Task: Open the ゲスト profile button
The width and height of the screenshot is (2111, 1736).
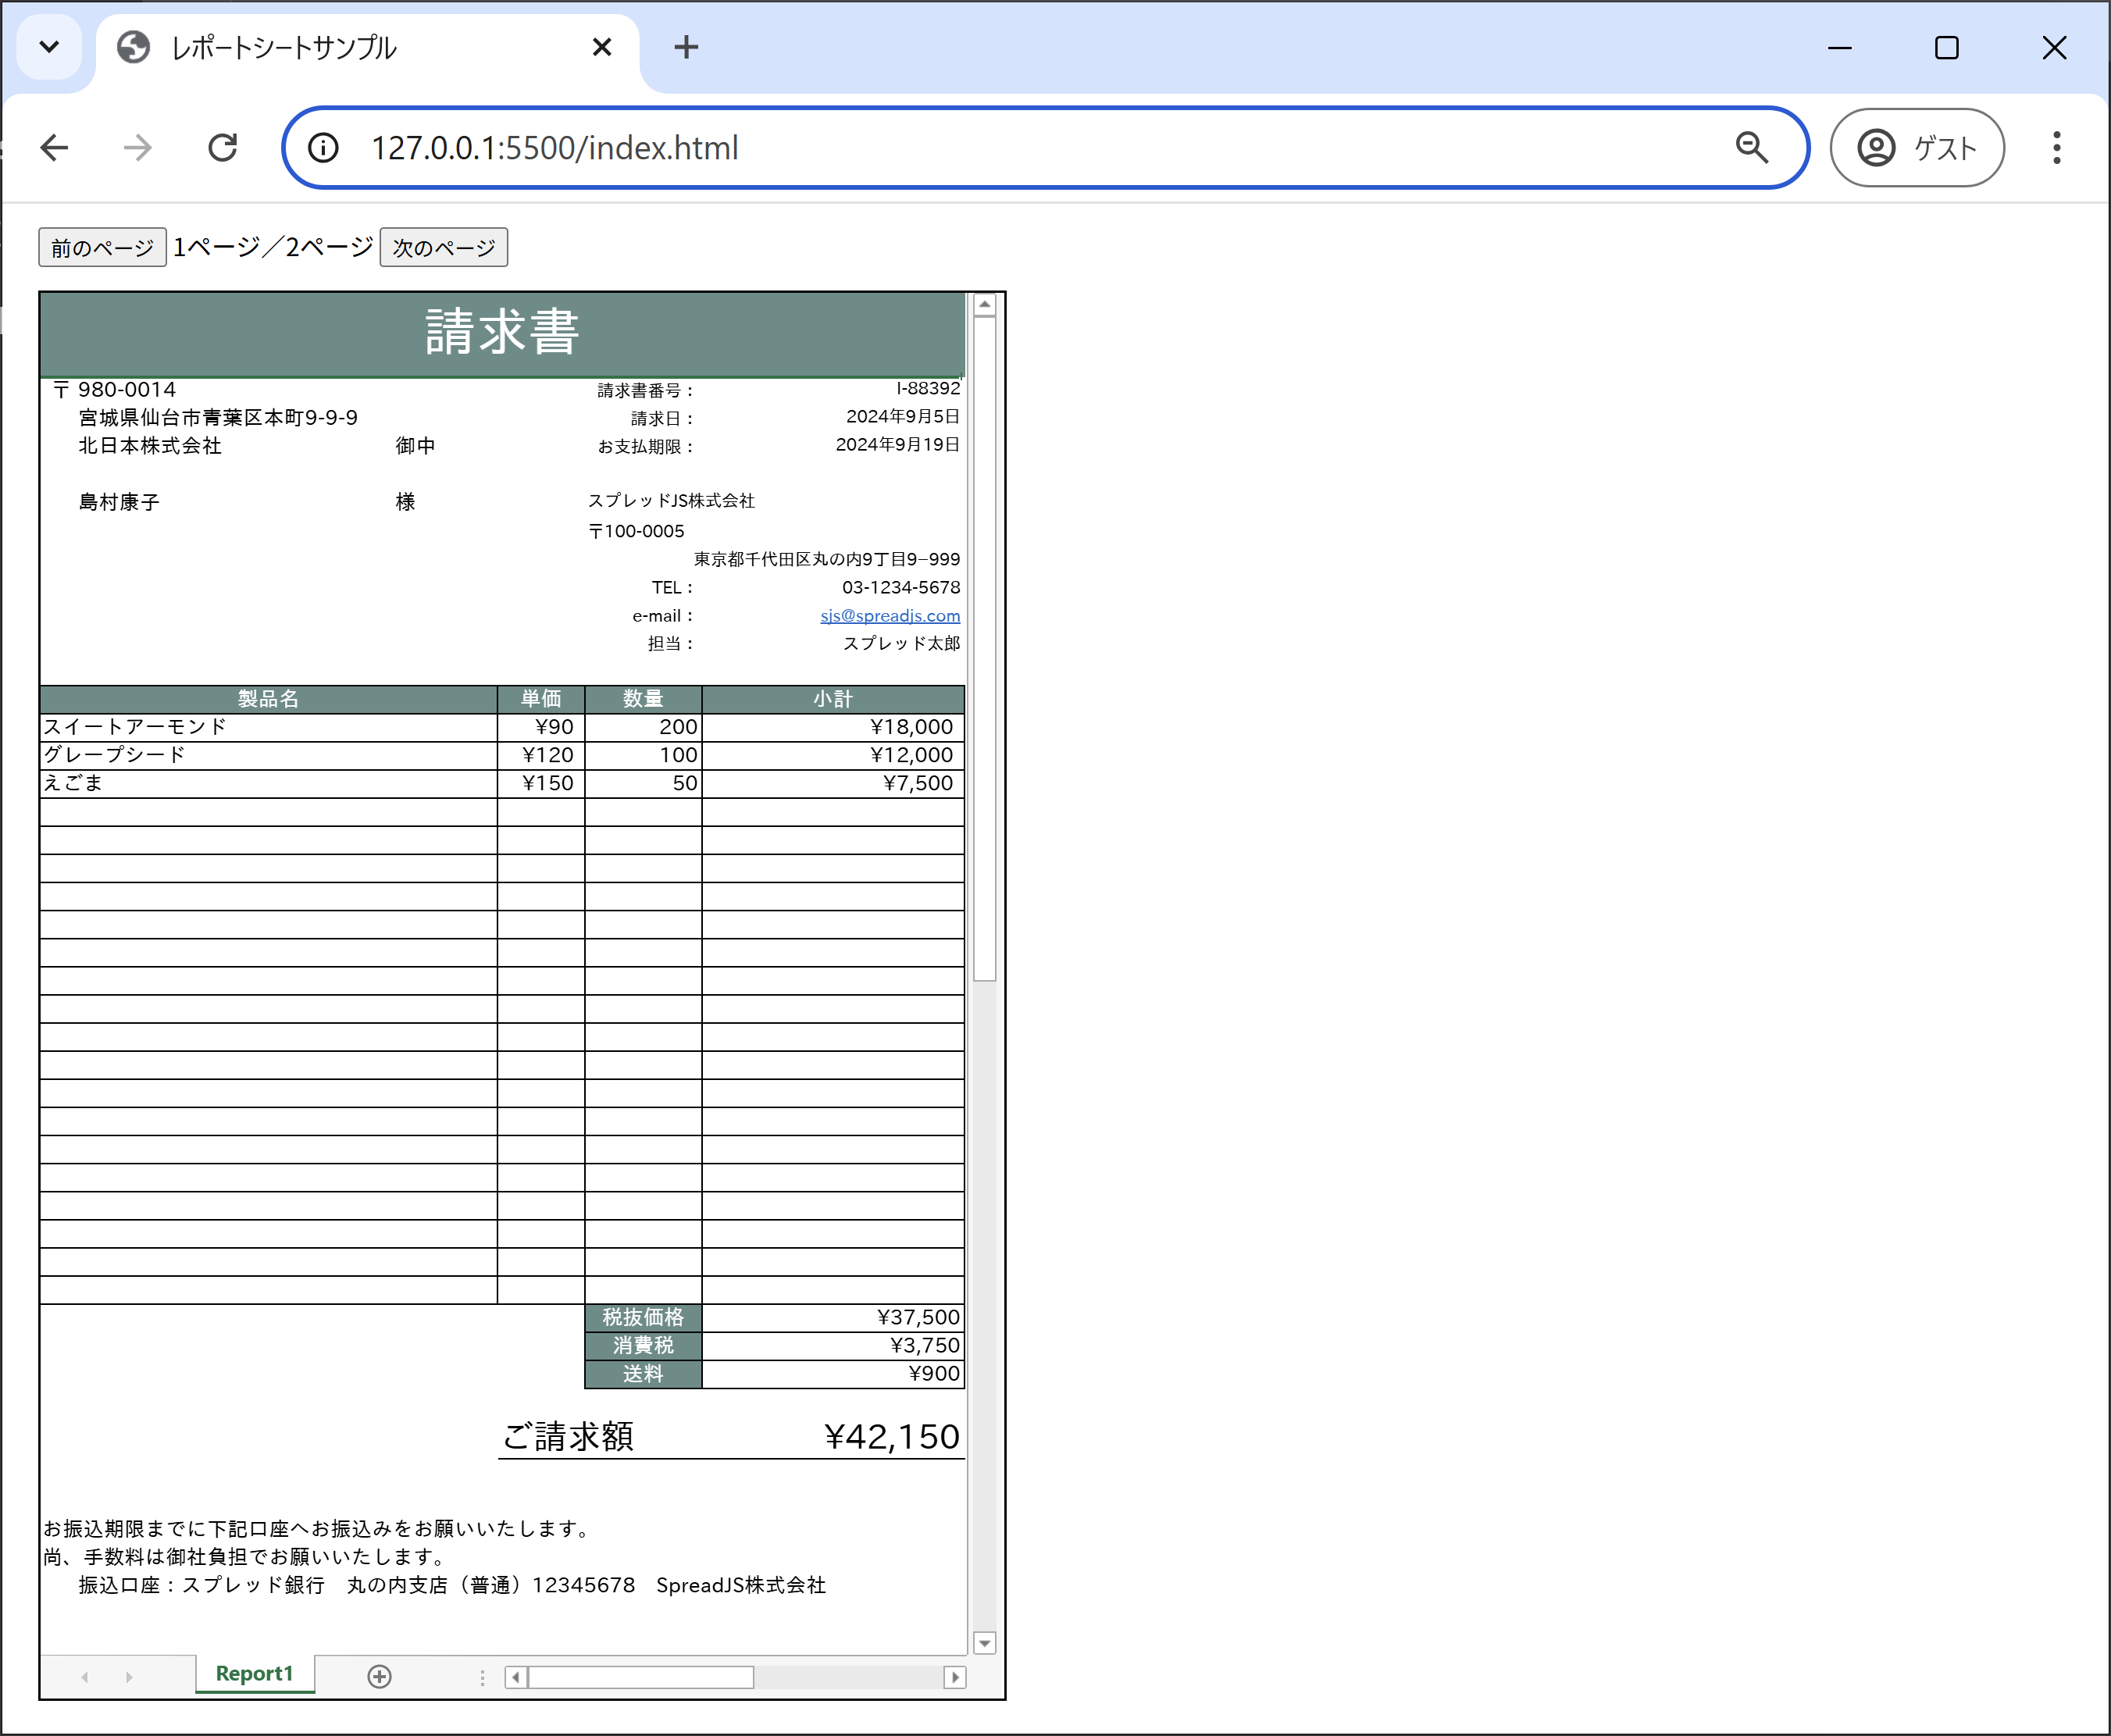Action: [1916, 148]
